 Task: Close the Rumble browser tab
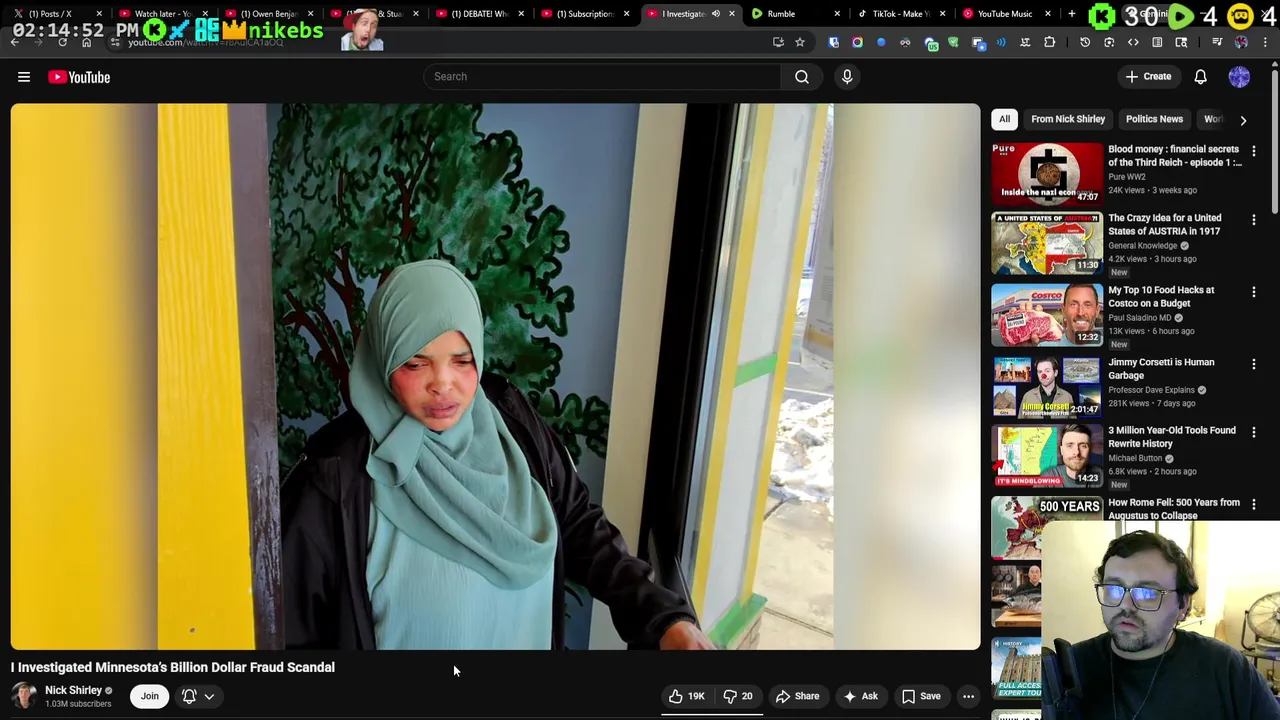pos(837,14)
